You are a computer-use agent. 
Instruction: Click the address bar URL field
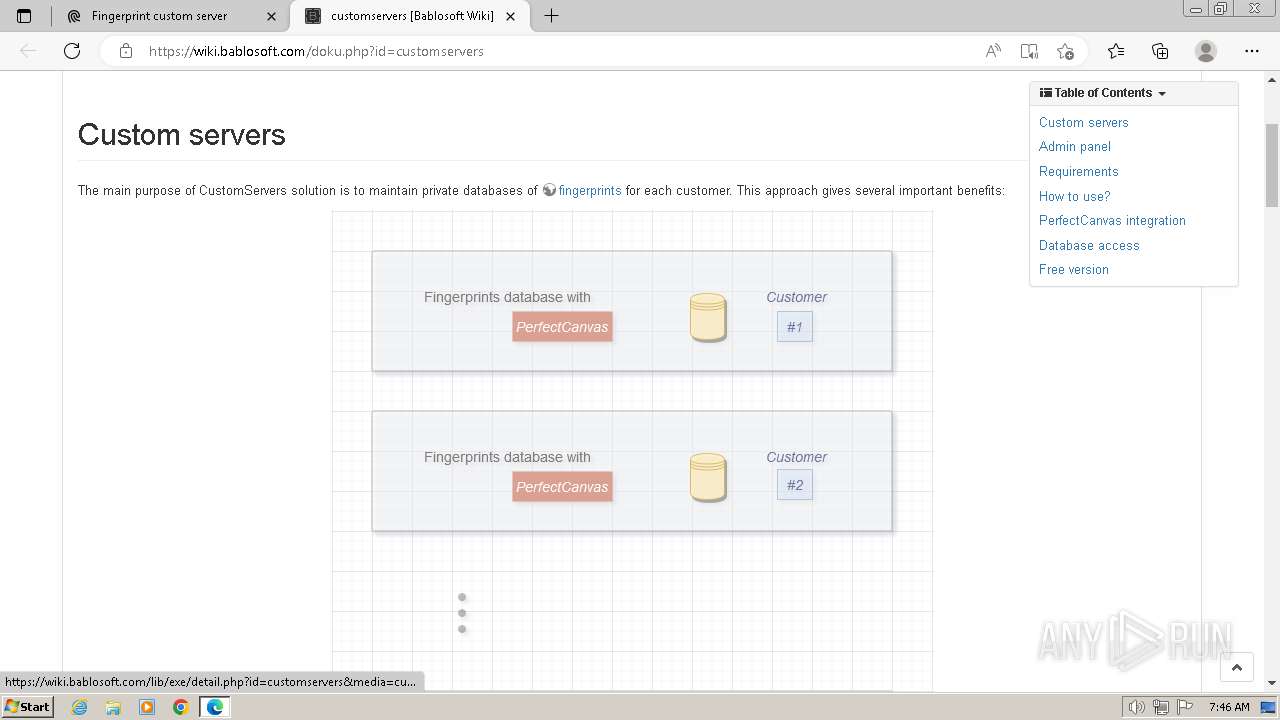560,51
